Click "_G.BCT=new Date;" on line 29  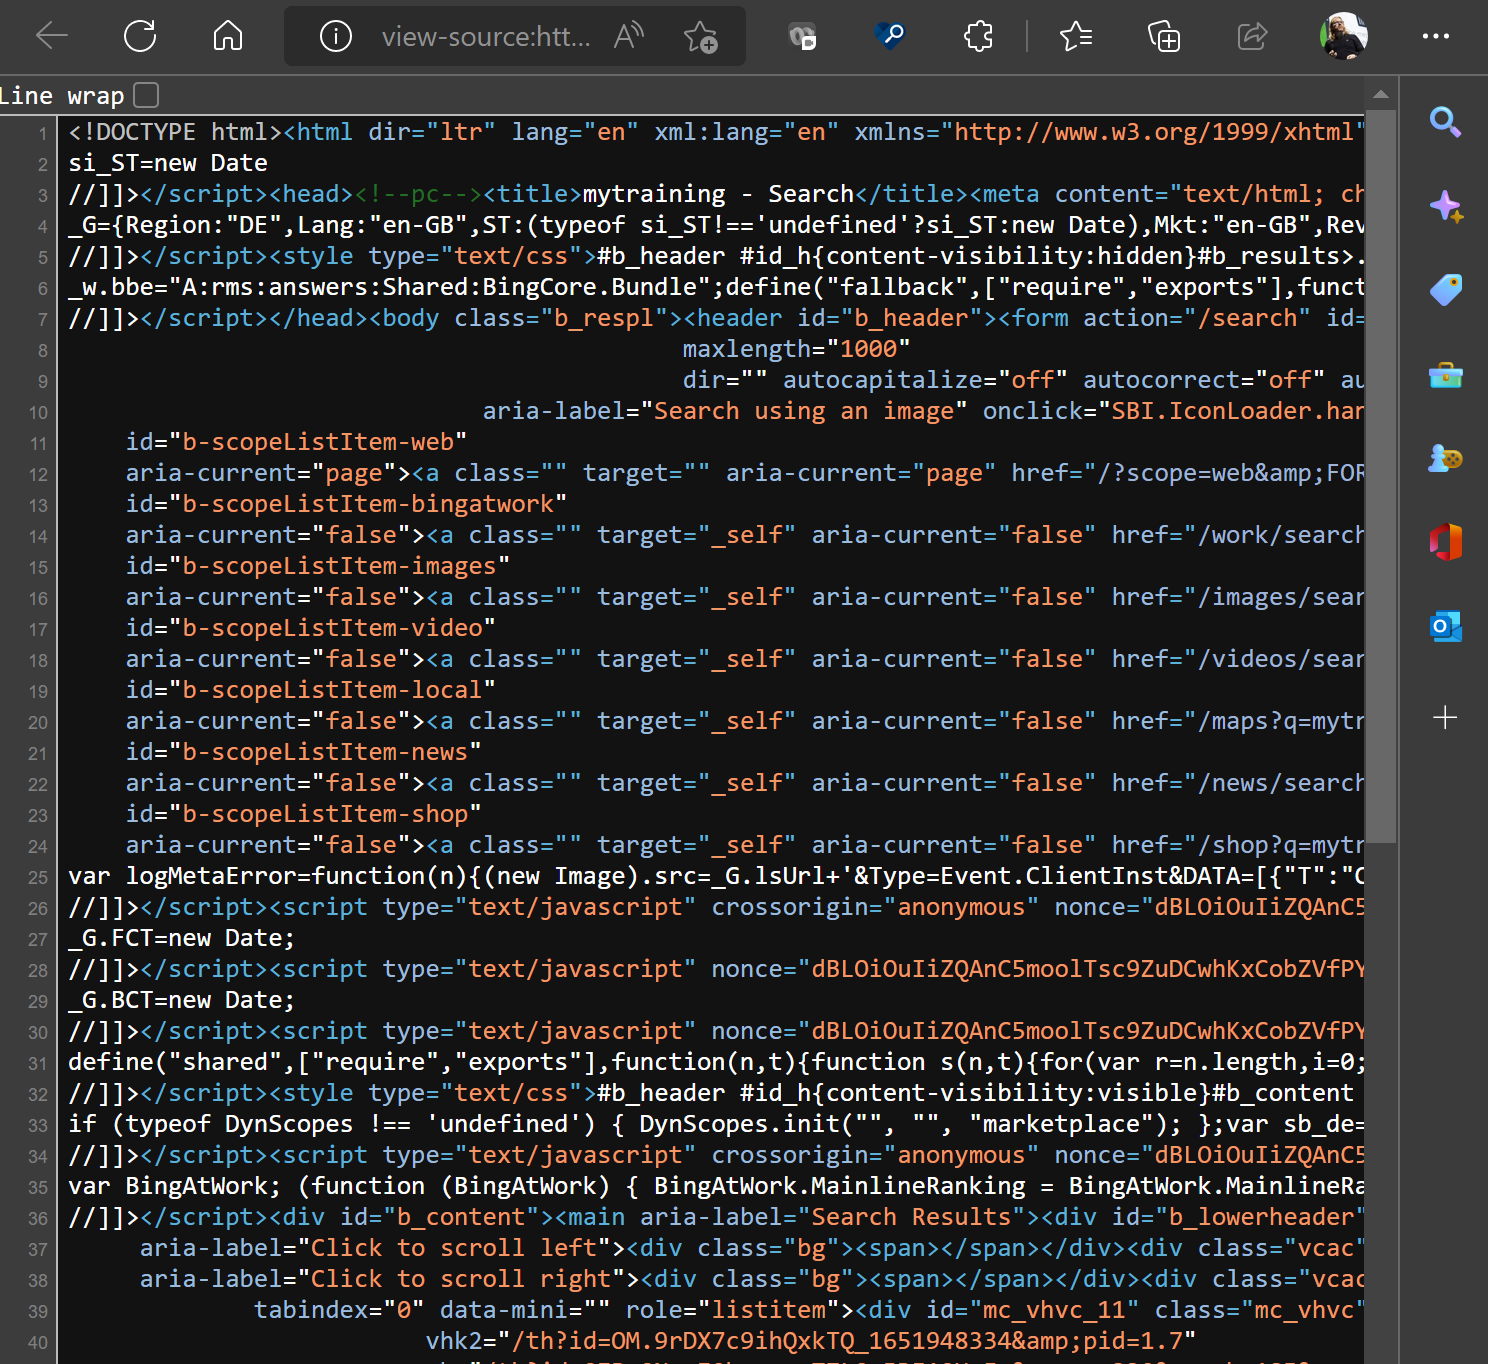pos(182,1000)
